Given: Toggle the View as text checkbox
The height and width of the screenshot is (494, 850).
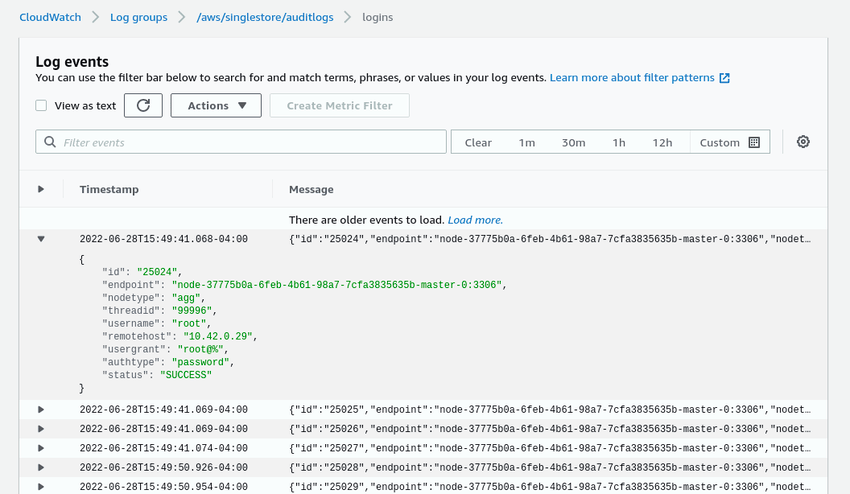Looking at the screenshot, I should pos(41,106).
